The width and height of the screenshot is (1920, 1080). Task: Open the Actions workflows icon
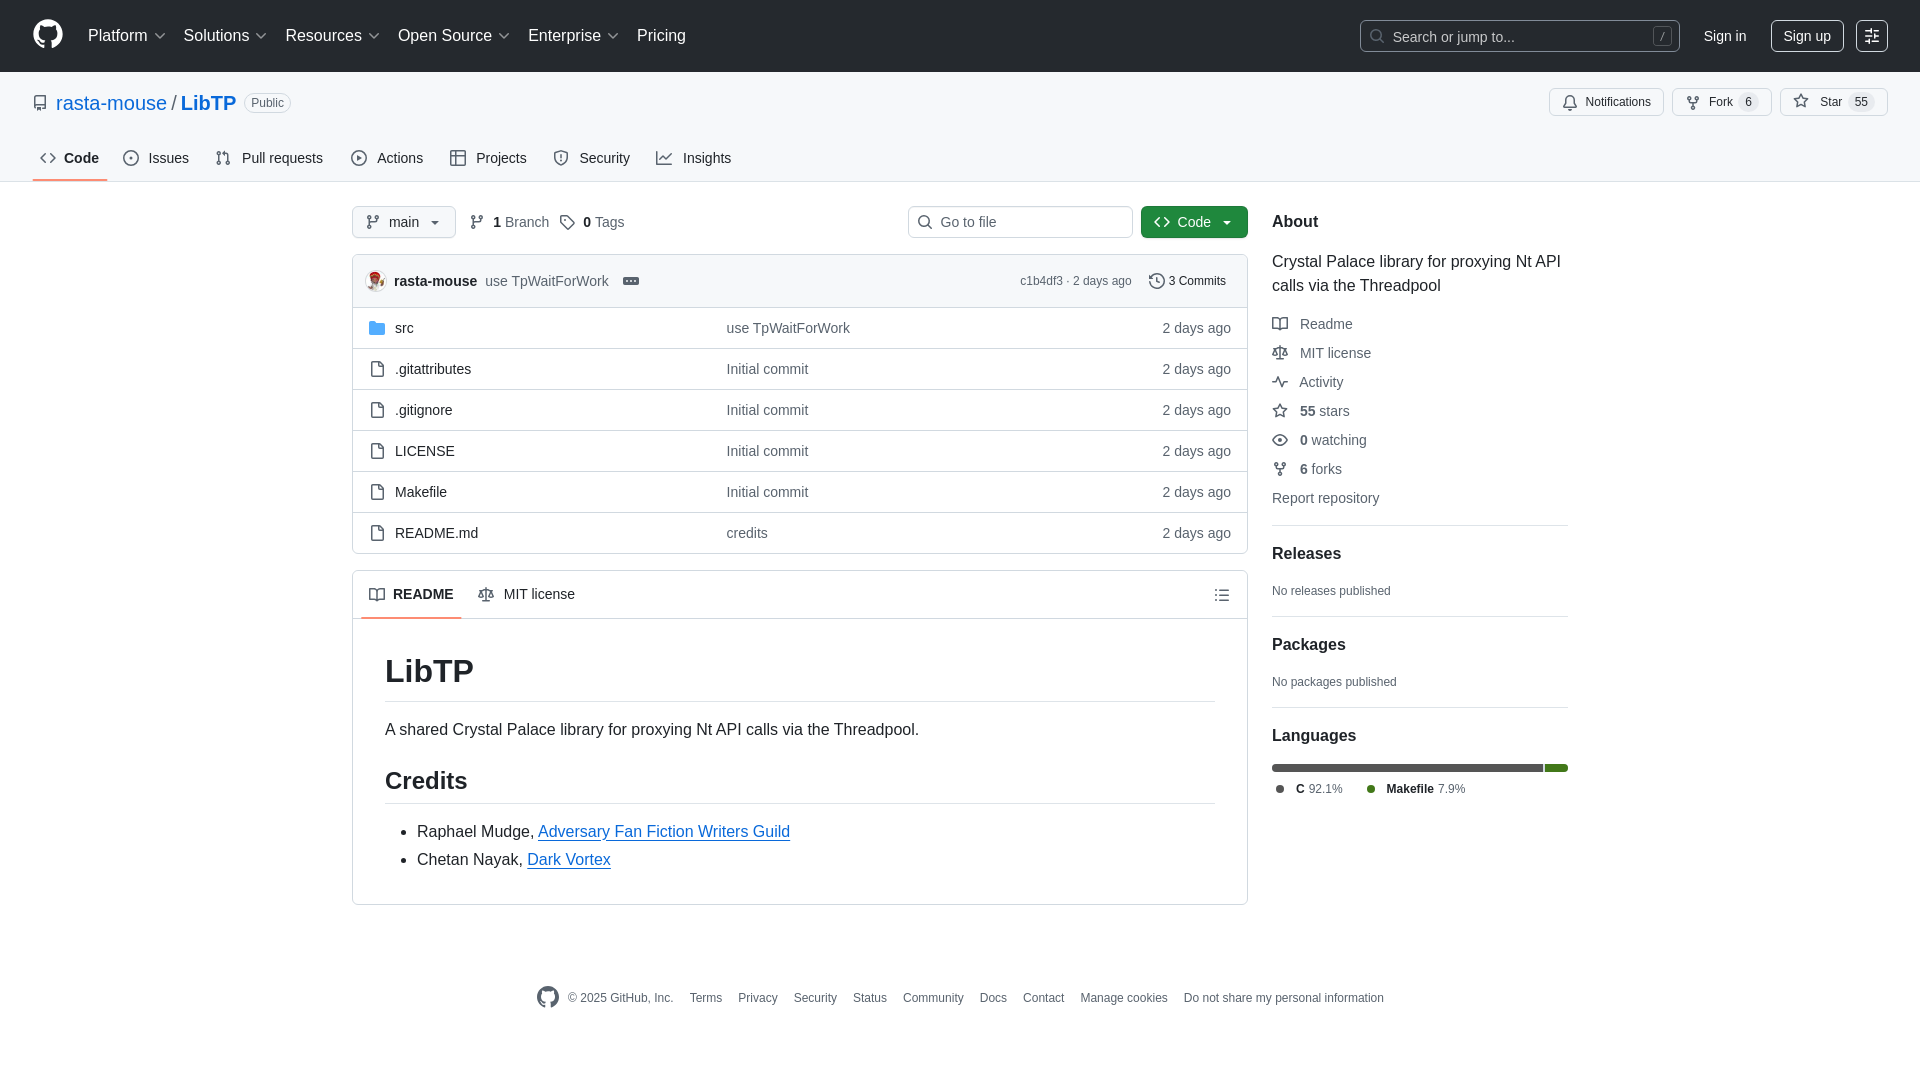click(x=359, y=158)
